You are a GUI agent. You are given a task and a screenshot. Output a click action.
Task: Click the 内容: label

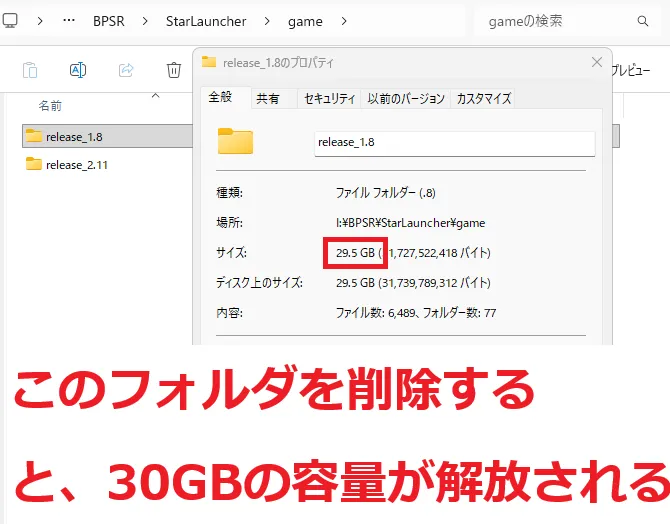click(x=229, y=313)
